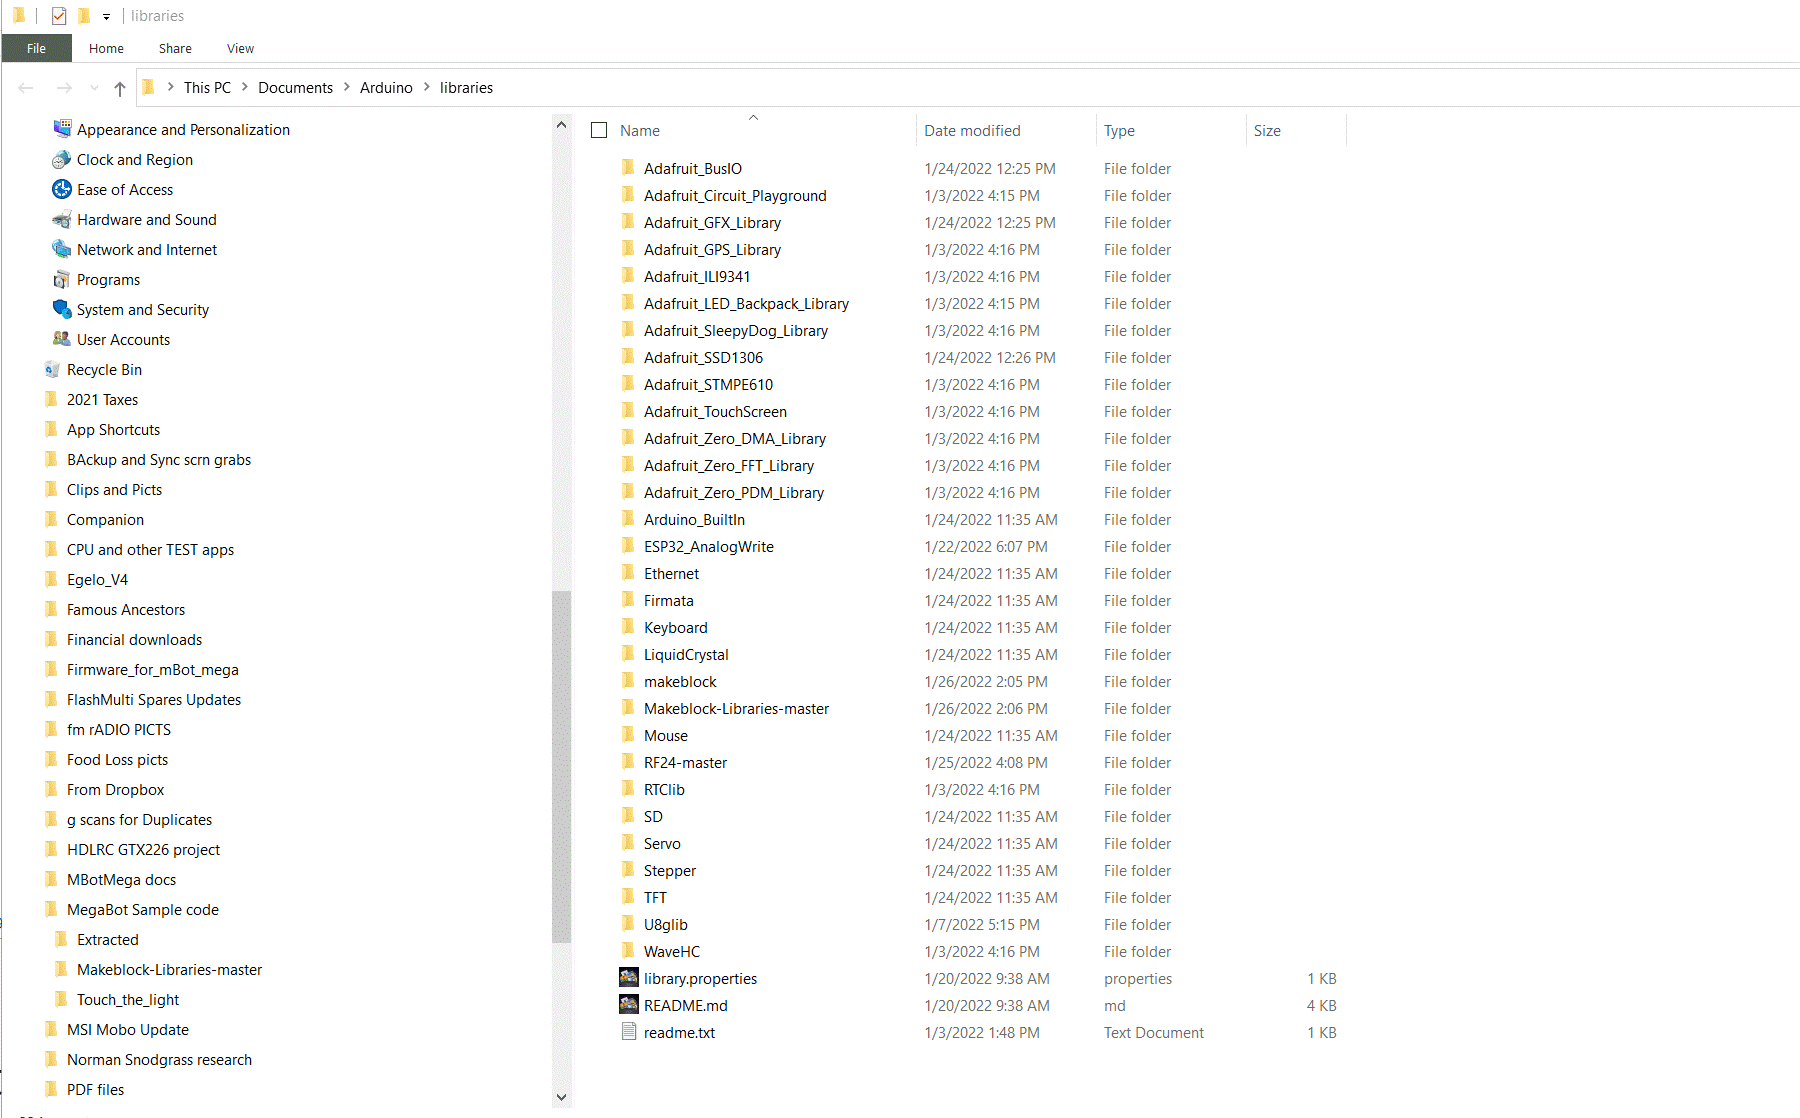Click the Appearance and Personalization icon
This screenshot has width=1800, height=1118.
62,129
